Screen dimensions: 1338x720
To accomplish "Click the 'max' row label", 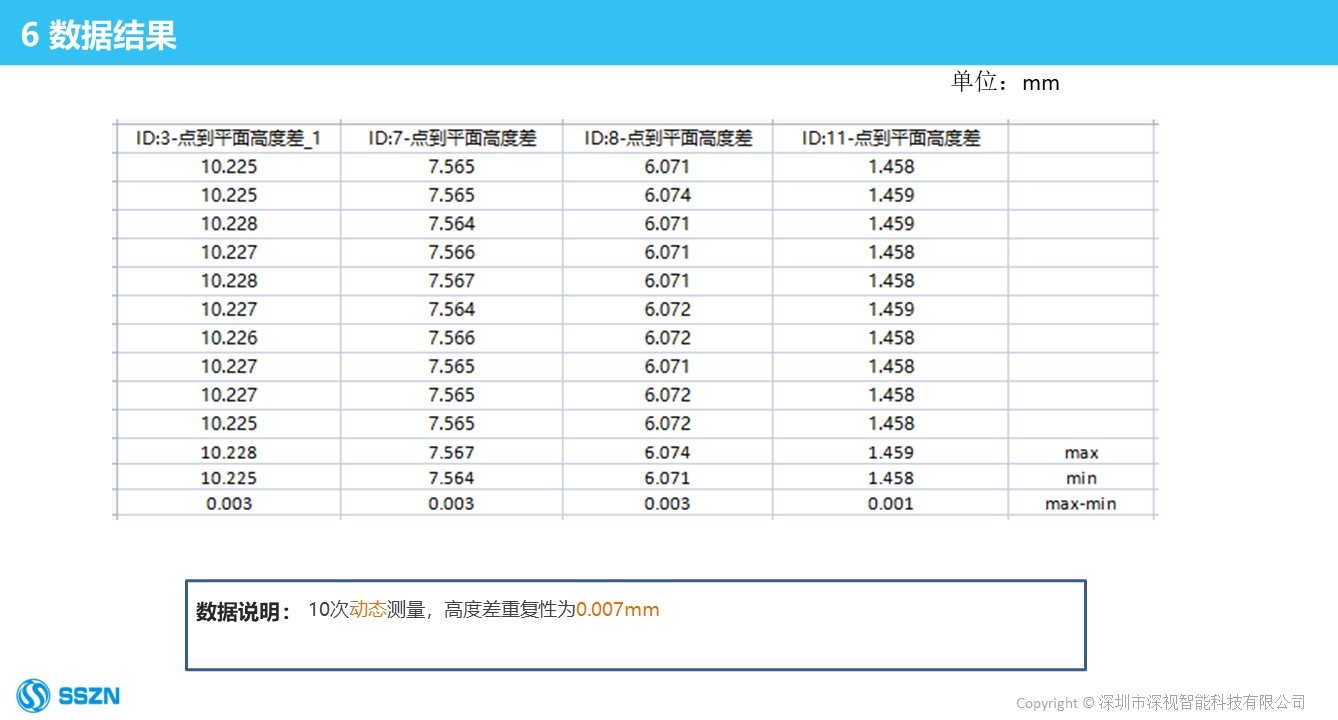I will coord(1081,453).
